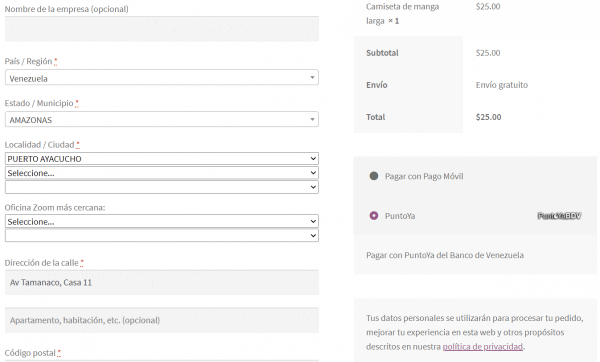Click the Camiseta de manga larga item
This screenshot has height=362, width=600.
[x=402, y=13]
